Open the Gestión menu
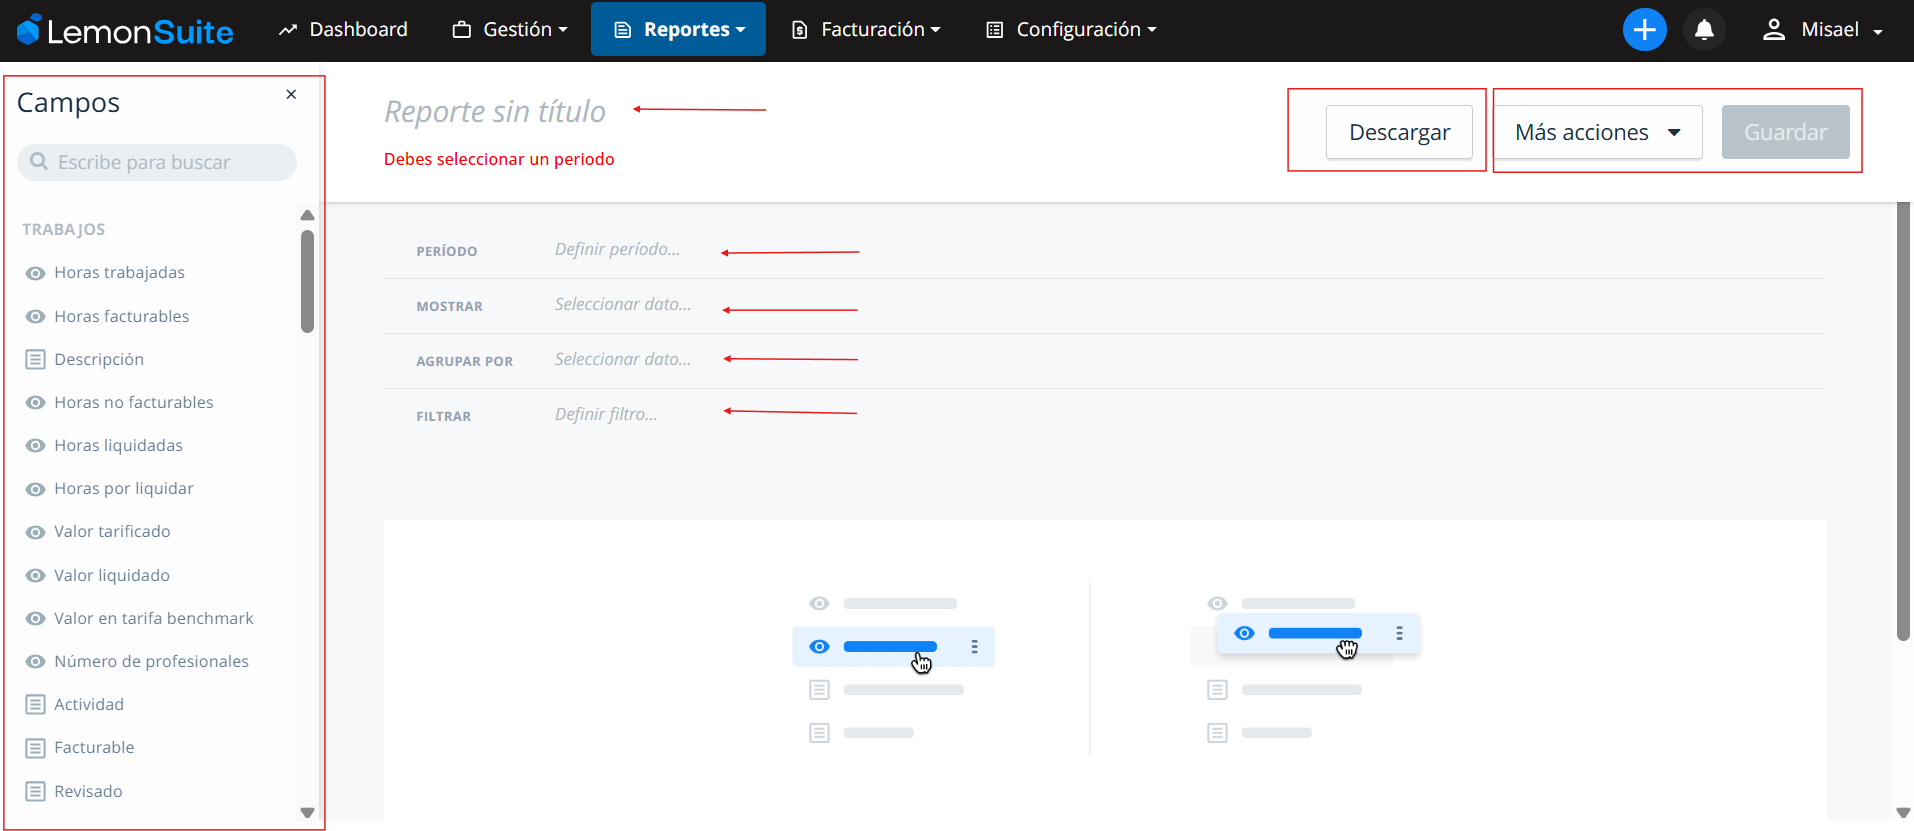1914x831 pixels. 510,29
